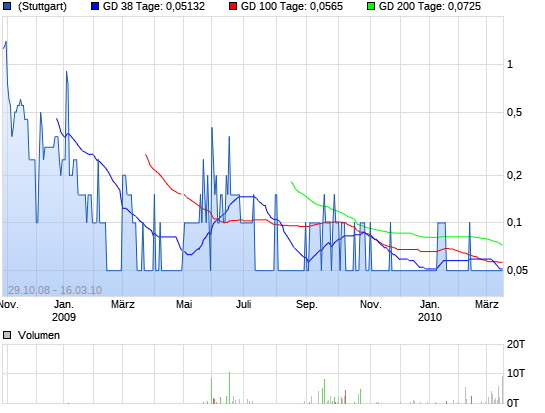The height and width of the screenshot is (413, 545).
Task: Click price axis value '0,05'
Action: point(517,270)
